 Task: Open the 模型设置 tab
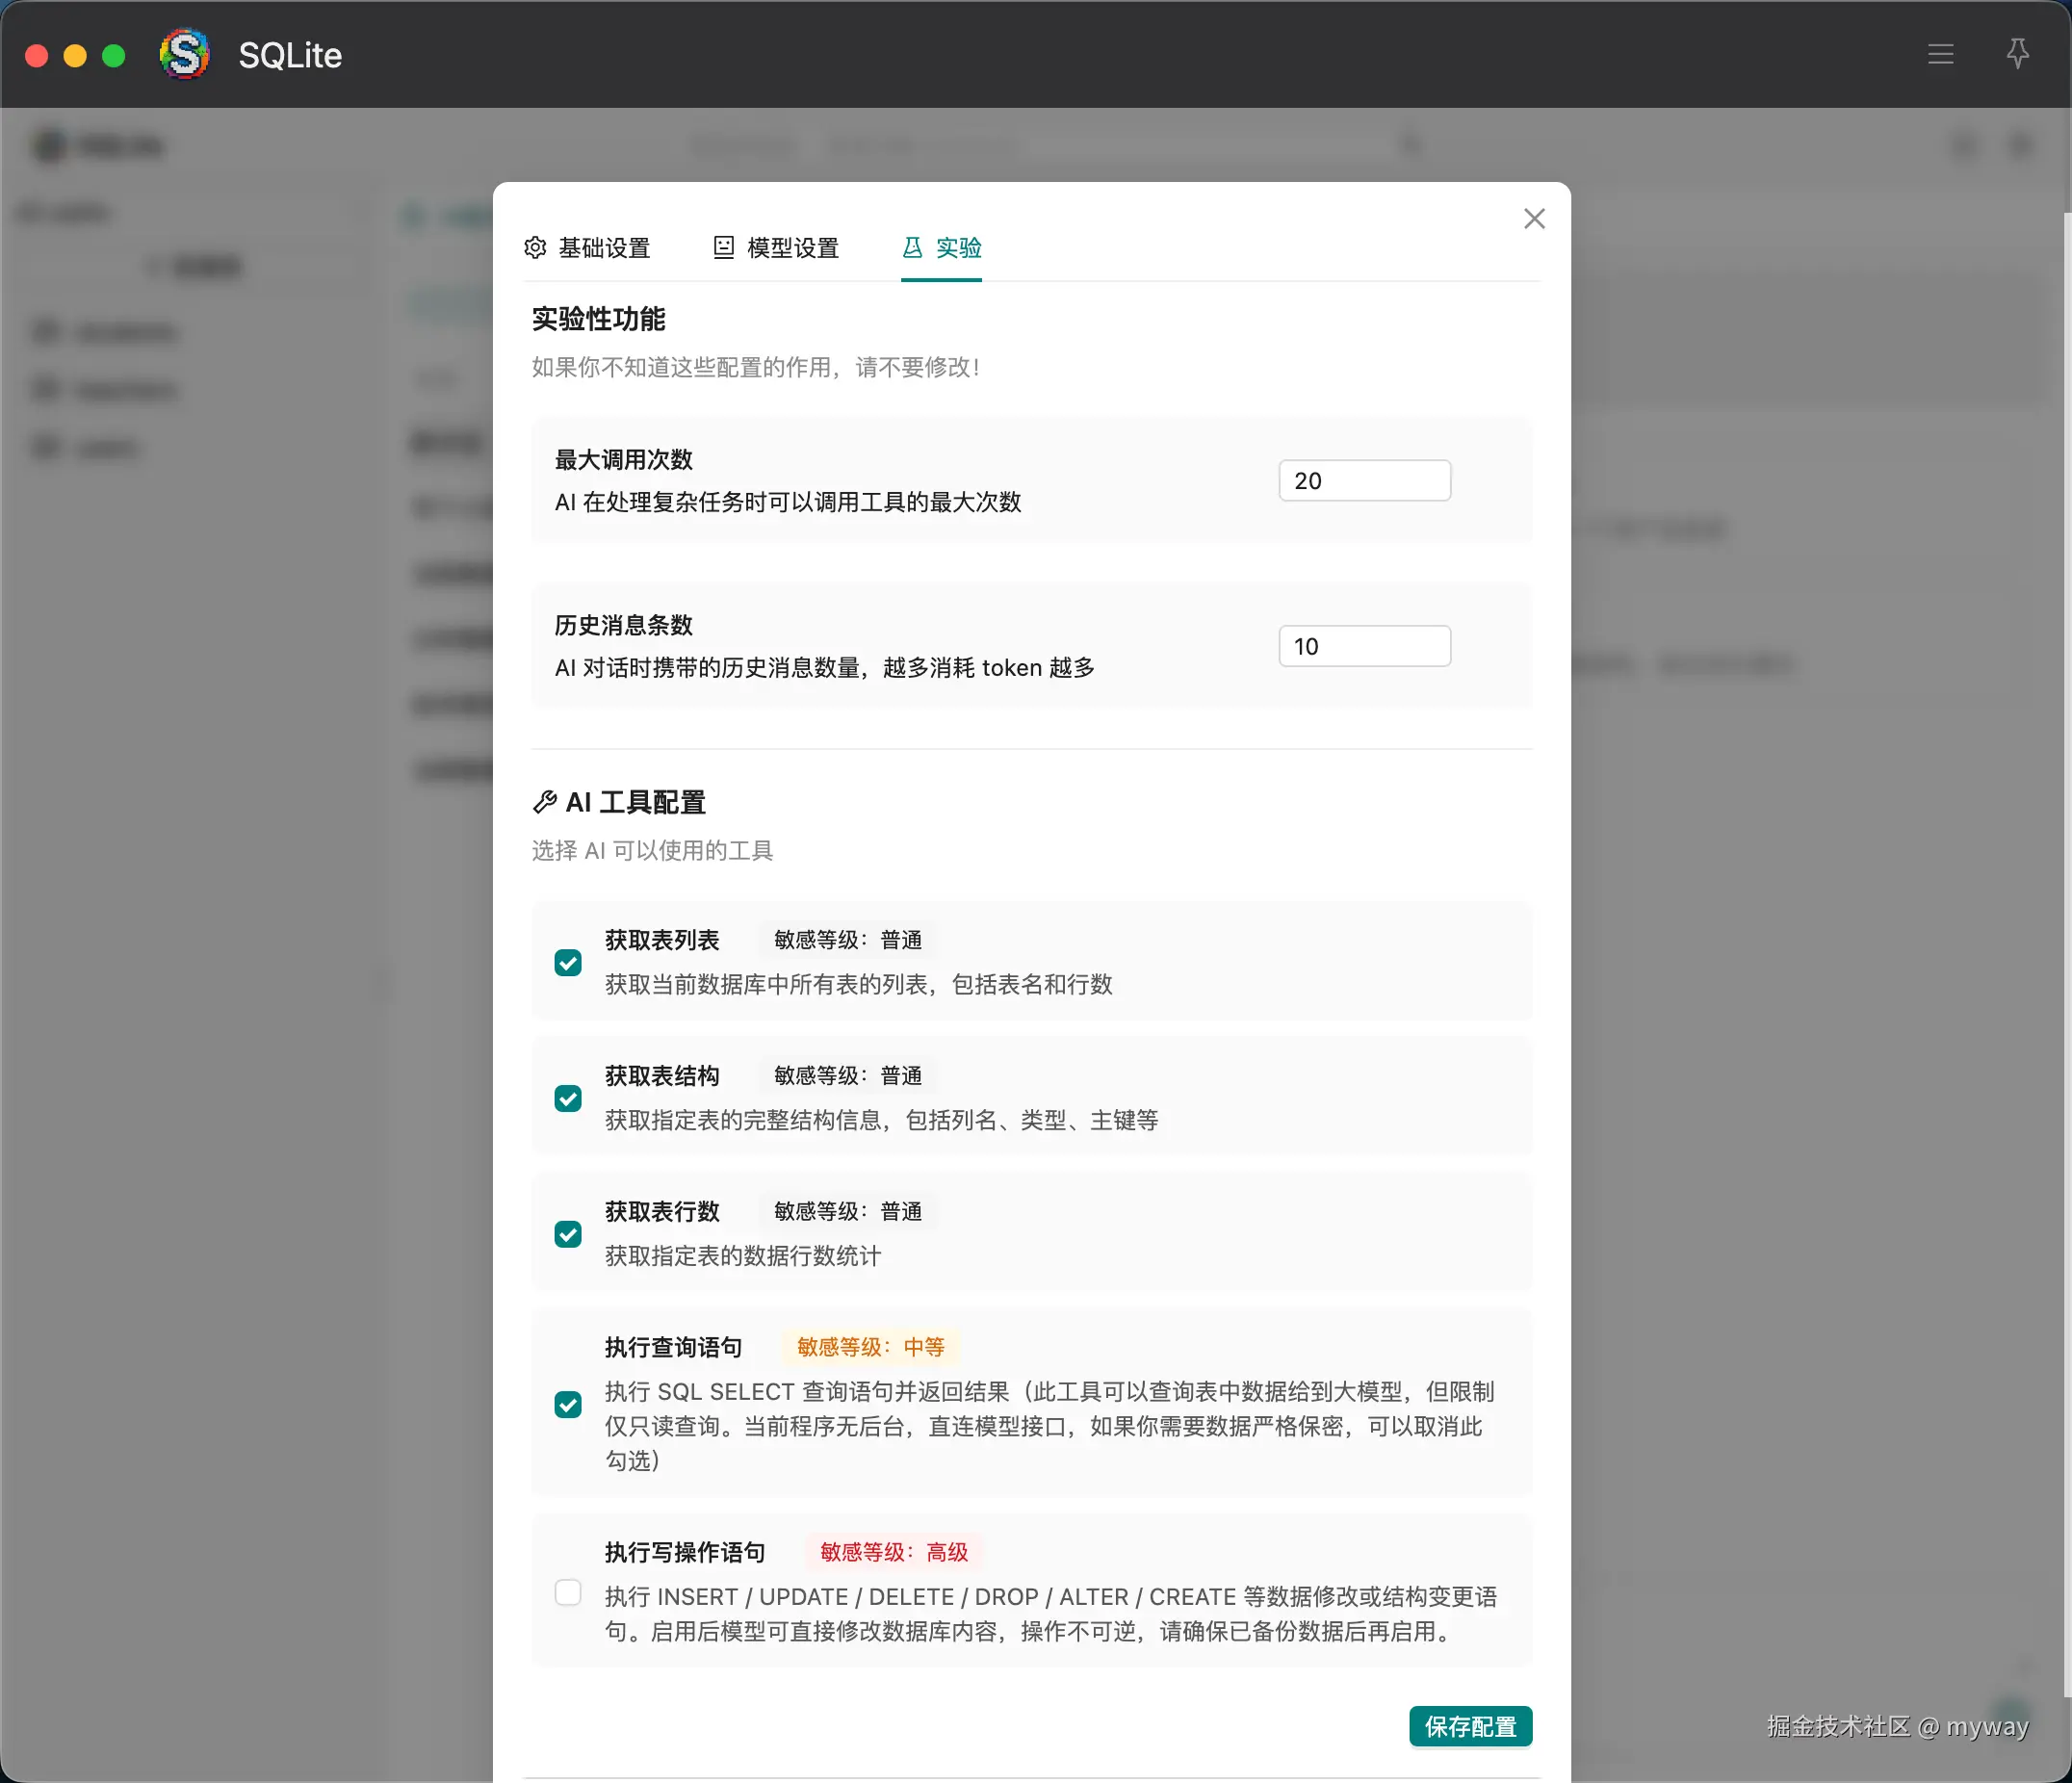click(792, 247)
